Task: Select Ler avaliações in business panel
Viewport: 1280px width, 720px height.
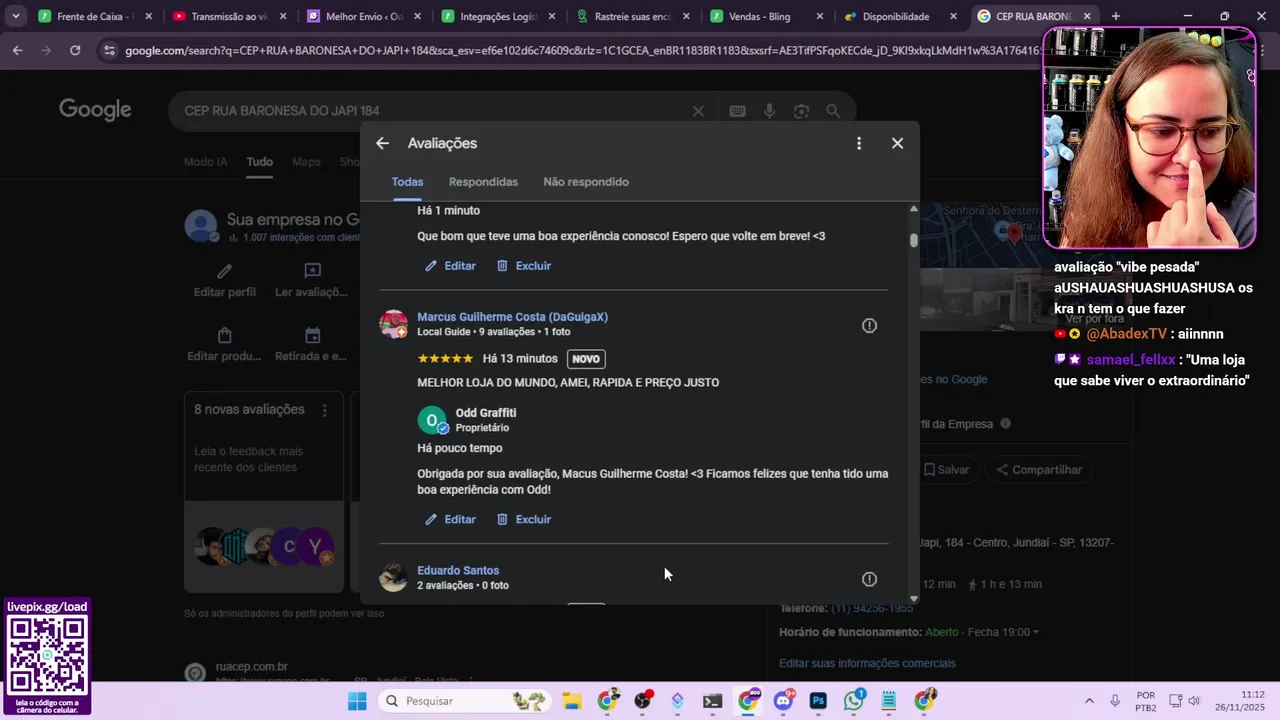Action: tap(312, 281)
